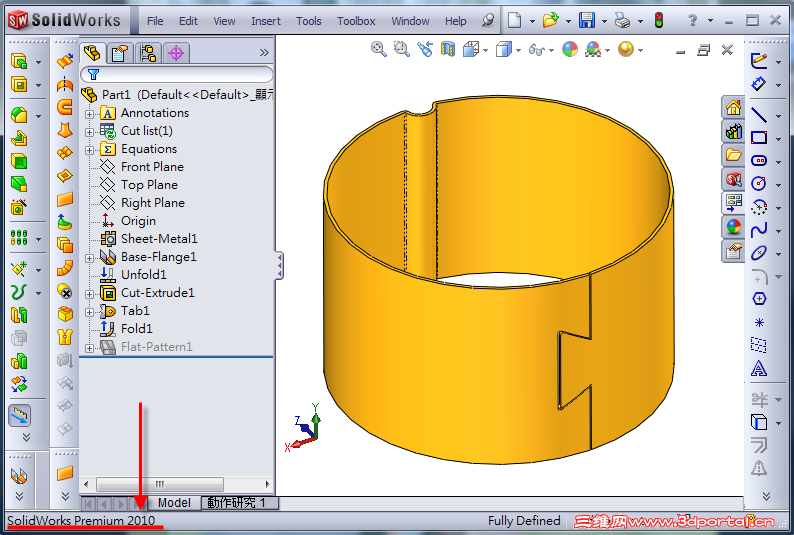Image resolution: width=794 pixels, height=535 pixels.
Task: Open the Edit menu
Action: click(188, 21)
